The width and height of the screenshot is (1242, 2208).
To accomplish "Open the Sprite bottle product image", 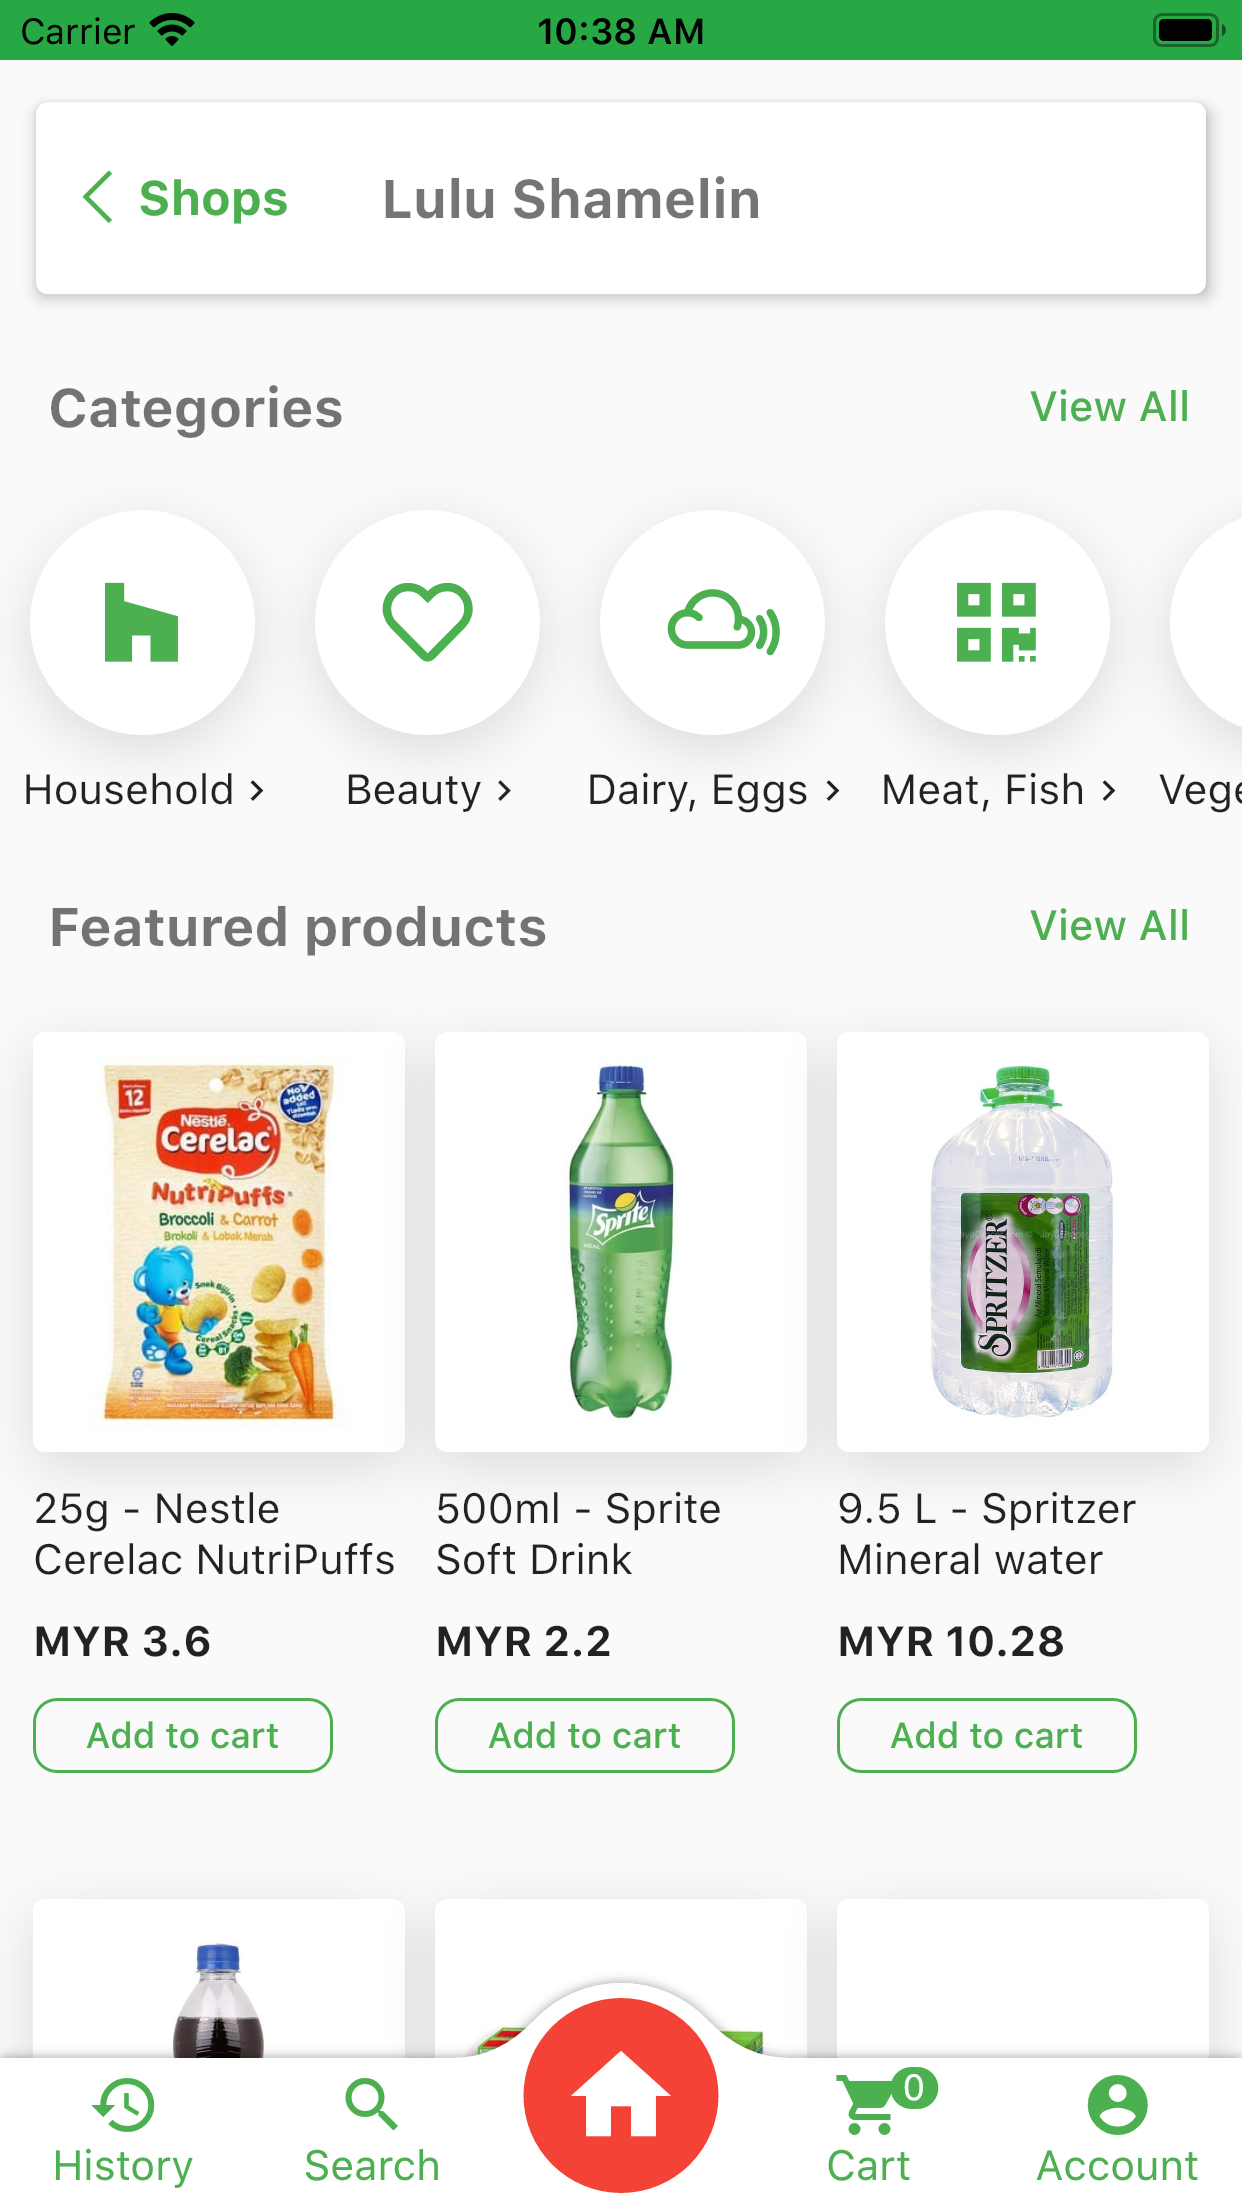I will 621,1241.
